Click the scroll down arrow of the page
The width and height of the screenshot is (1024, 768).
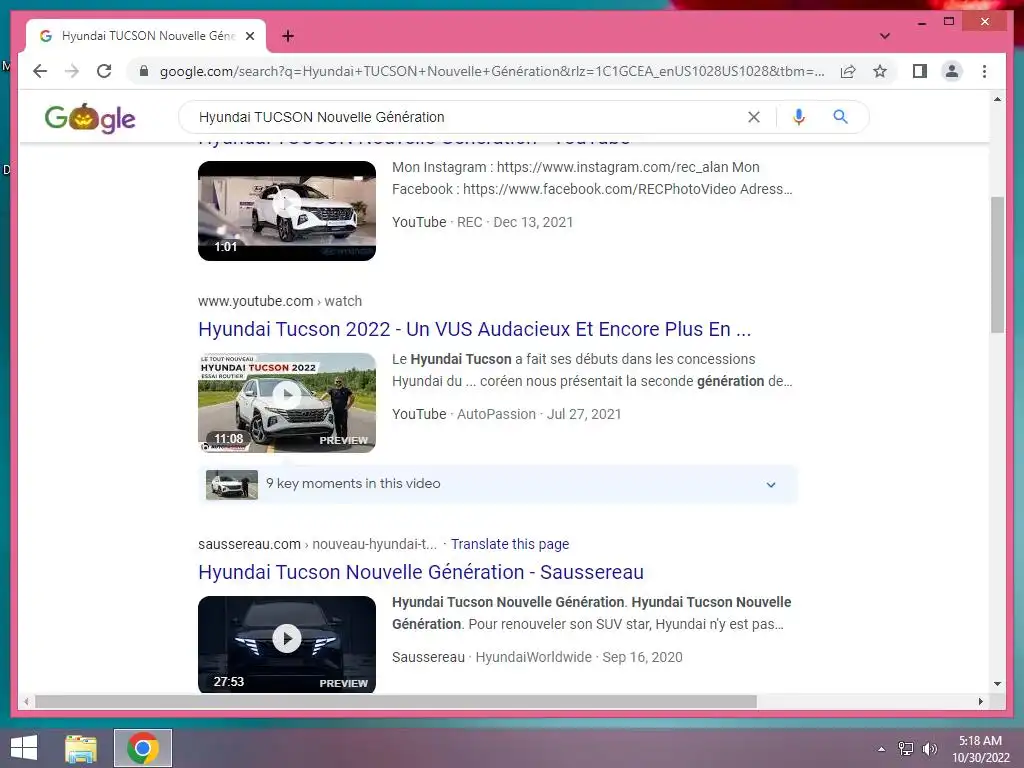click(x=997, y=684)
